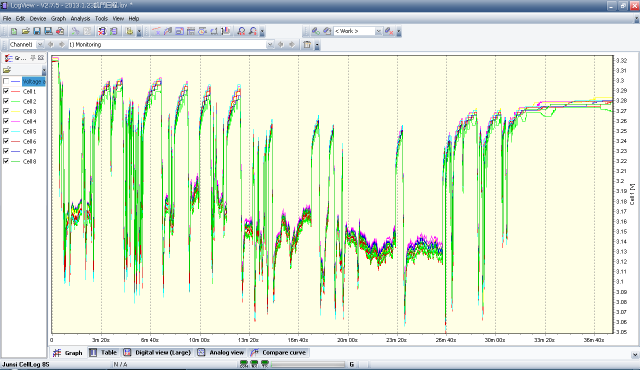Click the New file icon in toolbar
This screenshot has width=640, height=370.
14,31
